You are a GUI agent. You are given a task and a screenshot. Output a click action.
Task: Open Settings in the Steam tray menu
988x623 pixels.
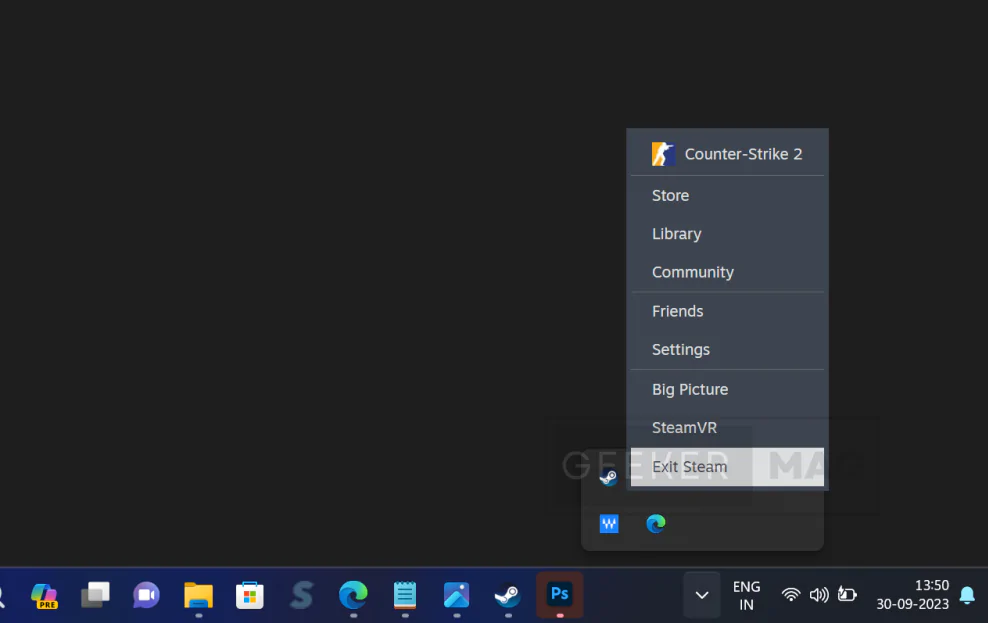pyautogui.click(x=727, y=350)
